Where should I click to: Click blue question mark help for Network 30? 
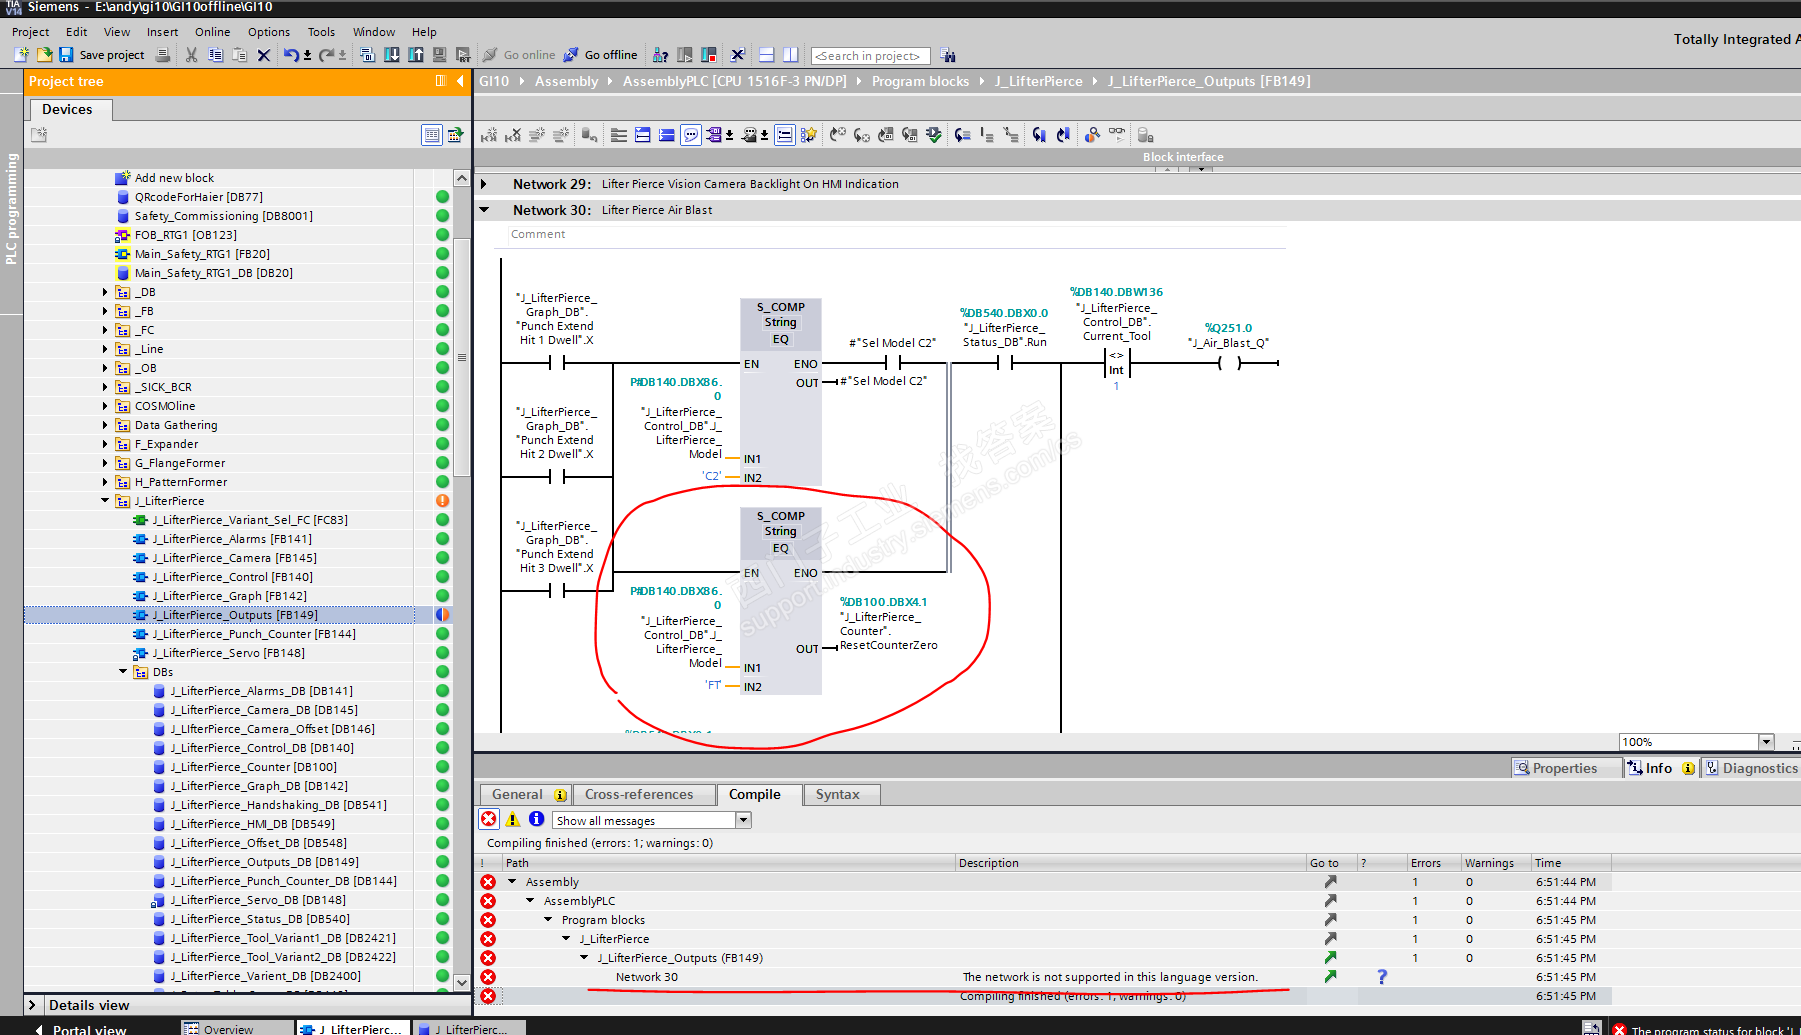tap(1382, 977)
